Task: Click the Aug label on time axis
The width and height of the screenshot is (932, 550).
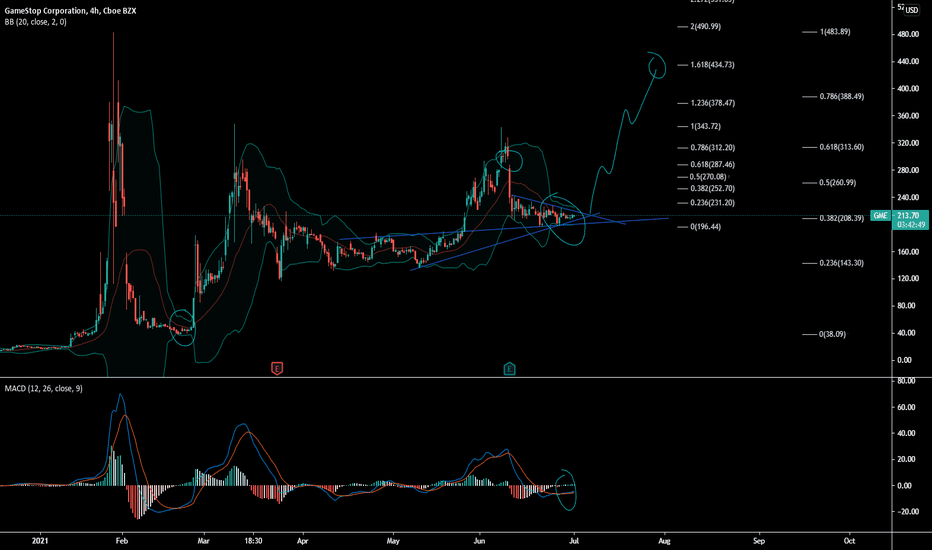Action: click(665, 541)
